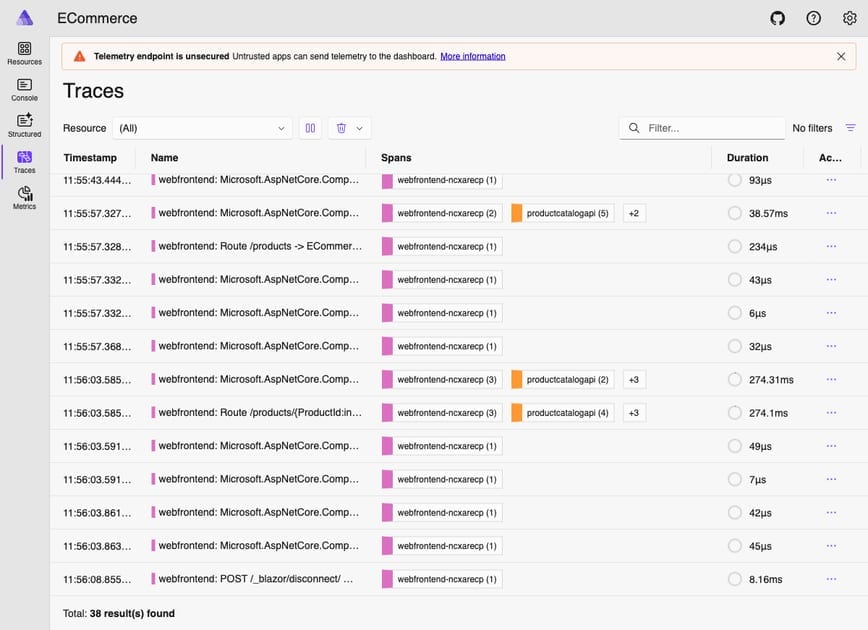The height and width of the screenshot is (630, 868).
Task: Open actions menu for the 49µs trace
Action: [x=831, y=446]
